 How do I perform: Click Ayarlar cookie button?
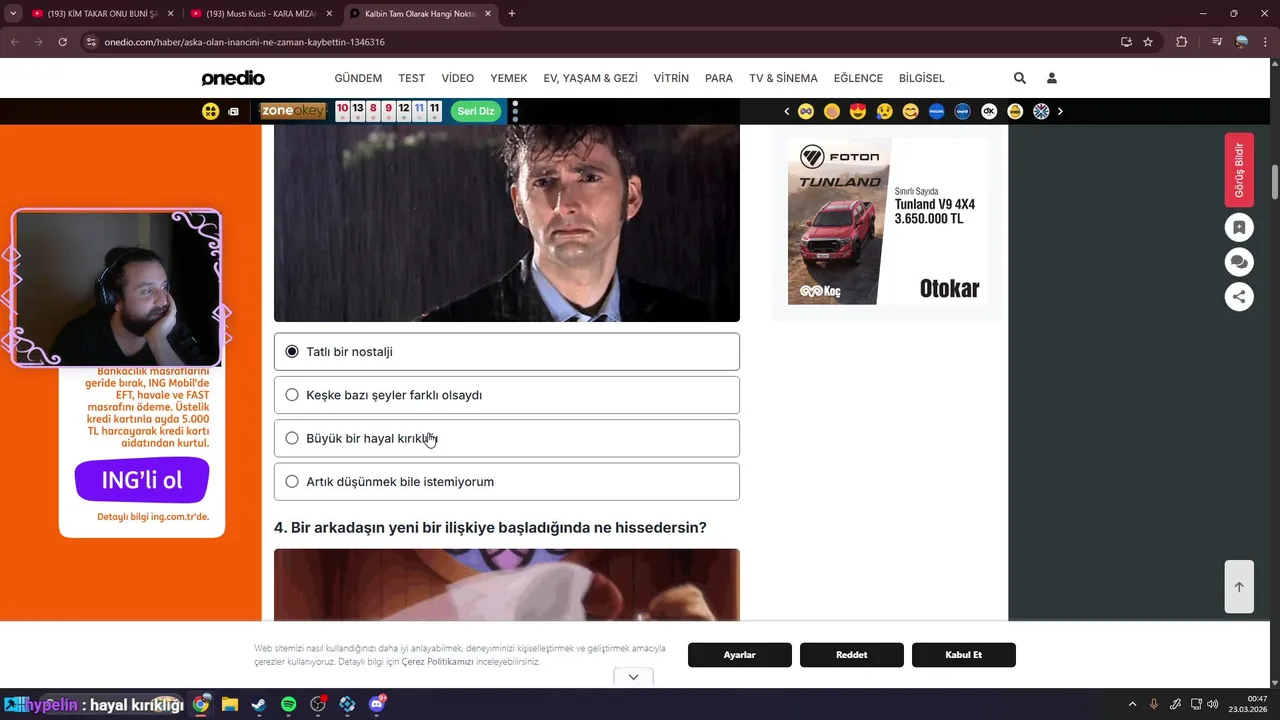740,655
